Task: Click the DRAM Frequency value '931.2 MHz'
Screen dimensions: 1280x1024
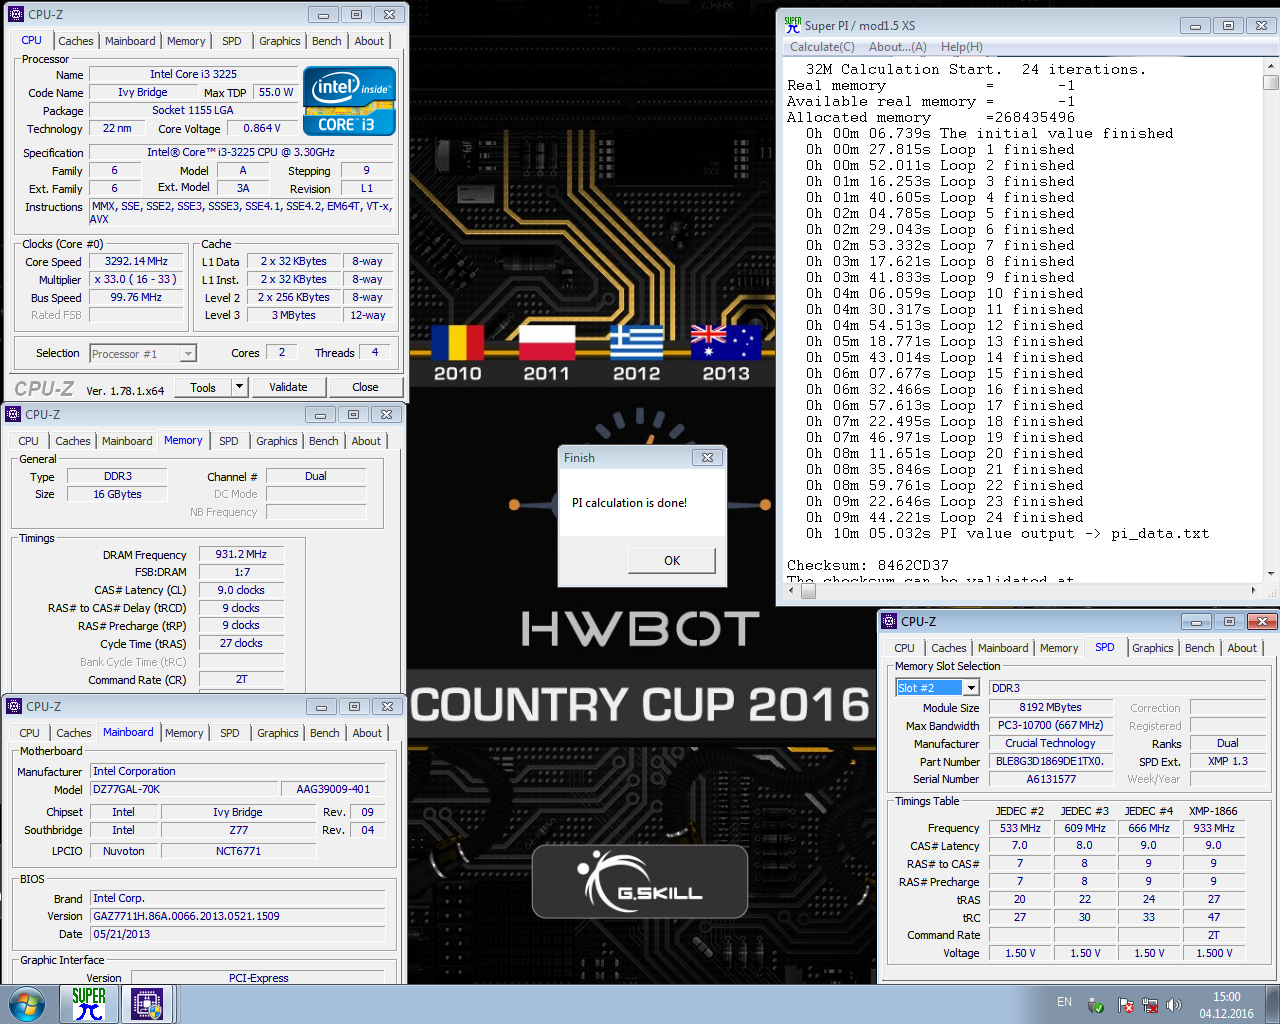Action: click(241, 554)
